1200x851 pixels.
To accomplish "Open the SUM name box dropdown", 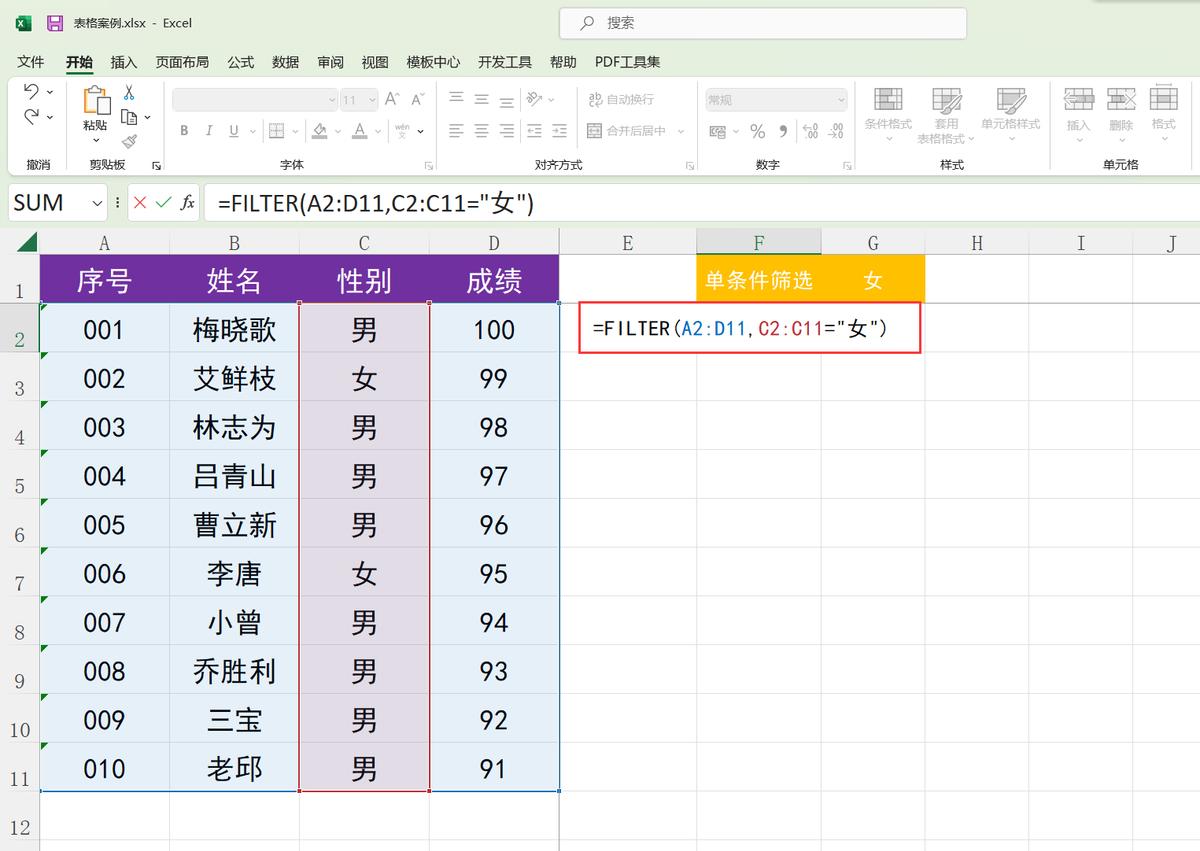I will click(95, 203).
